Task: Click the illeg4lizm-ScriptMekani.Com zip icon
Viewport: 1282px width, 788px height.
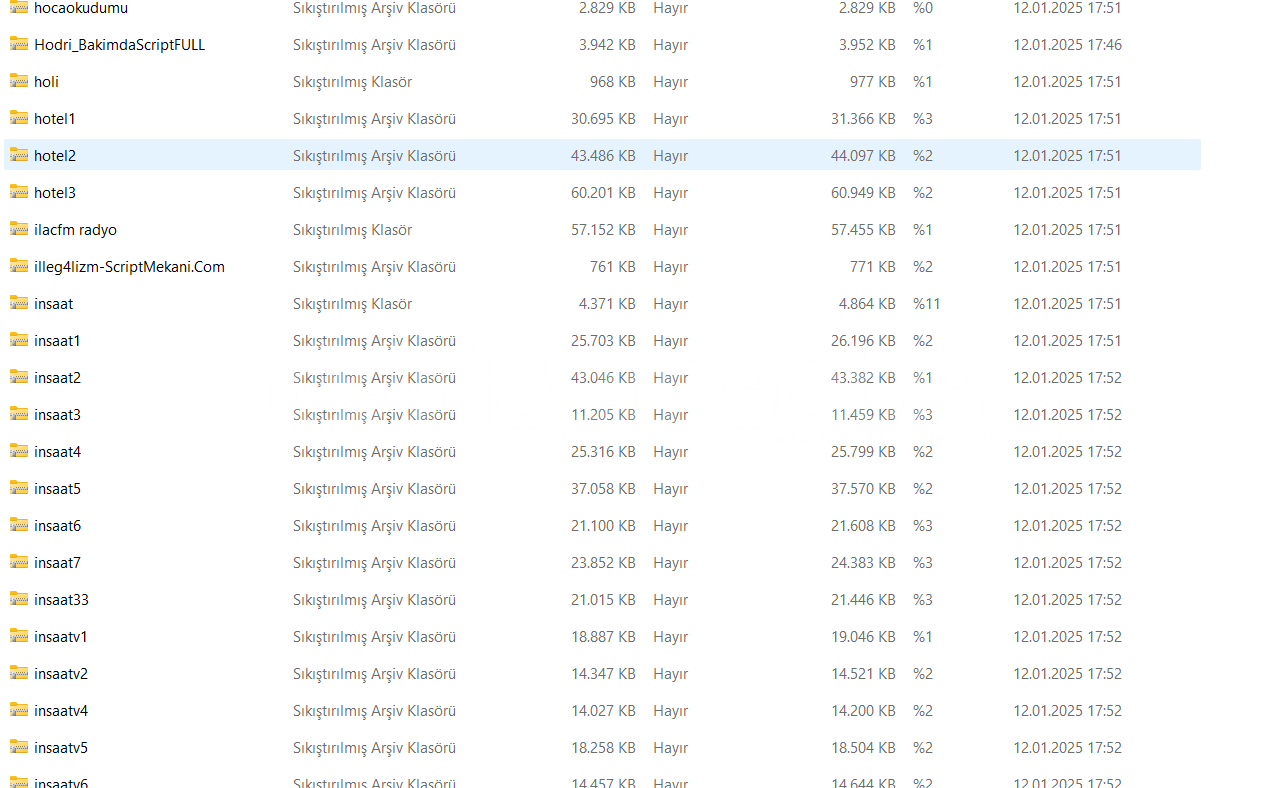Action: coord(19,266)
